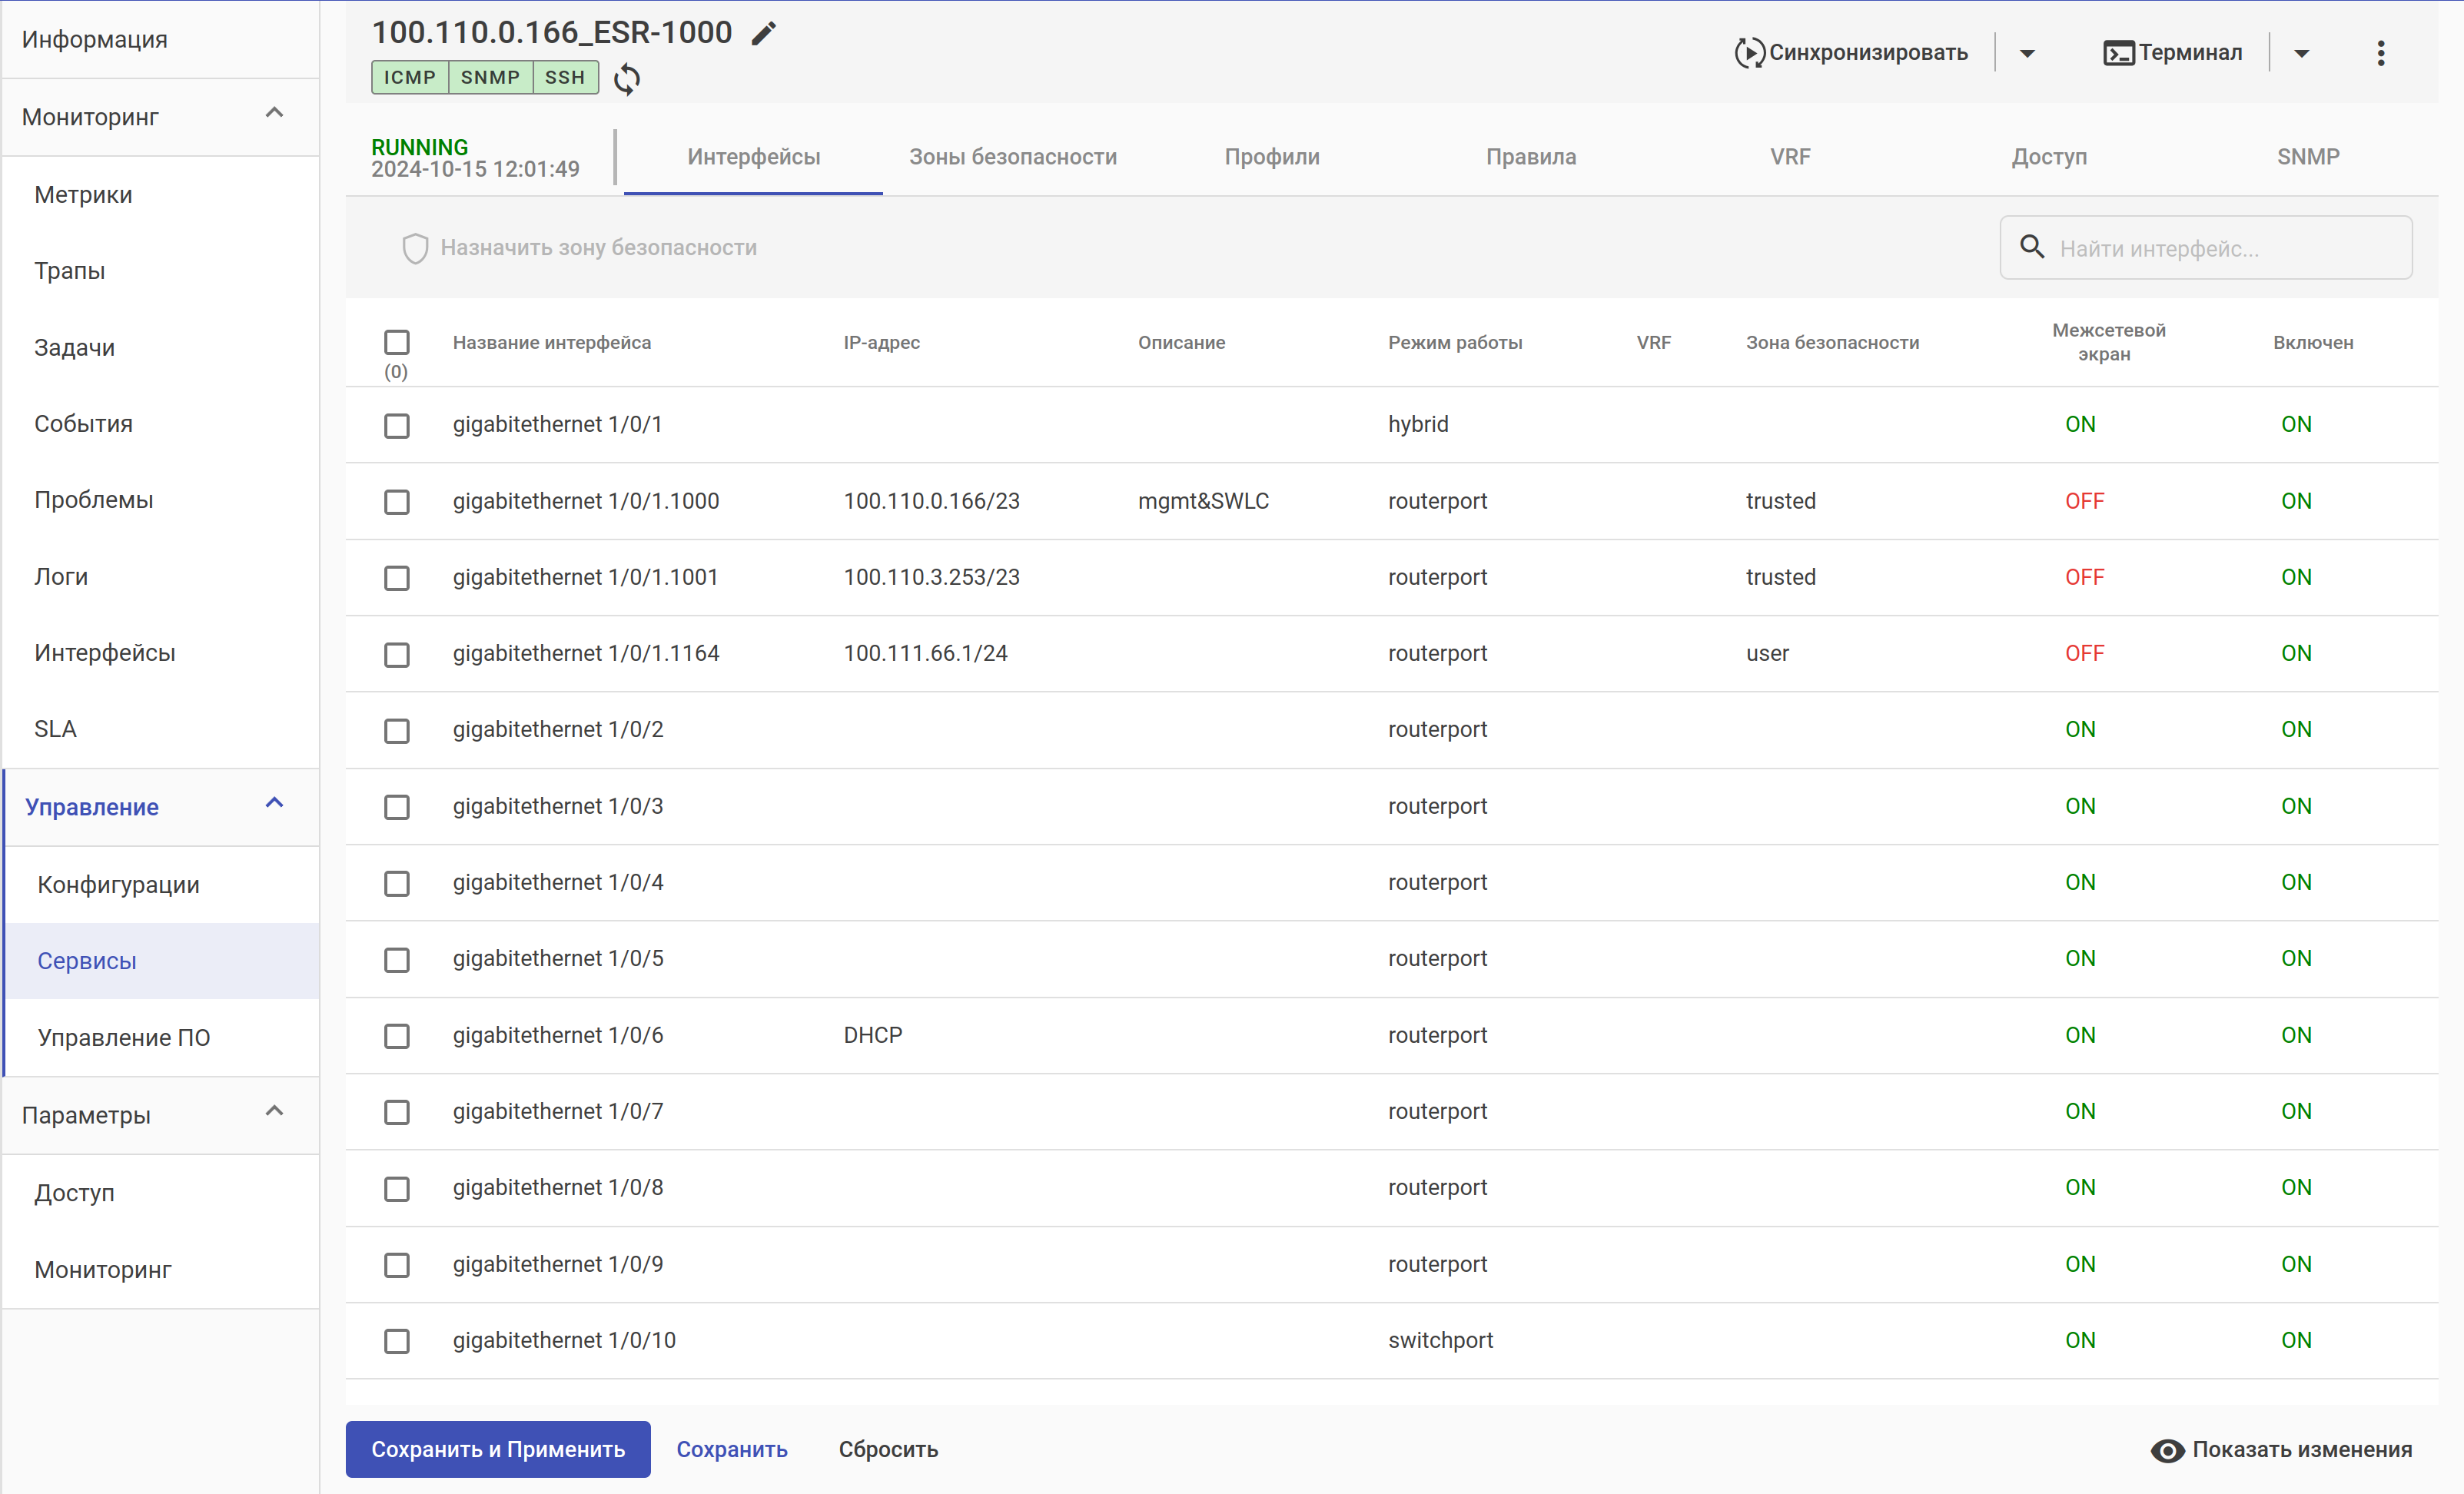Open the Правила tab

point(1530,157)
